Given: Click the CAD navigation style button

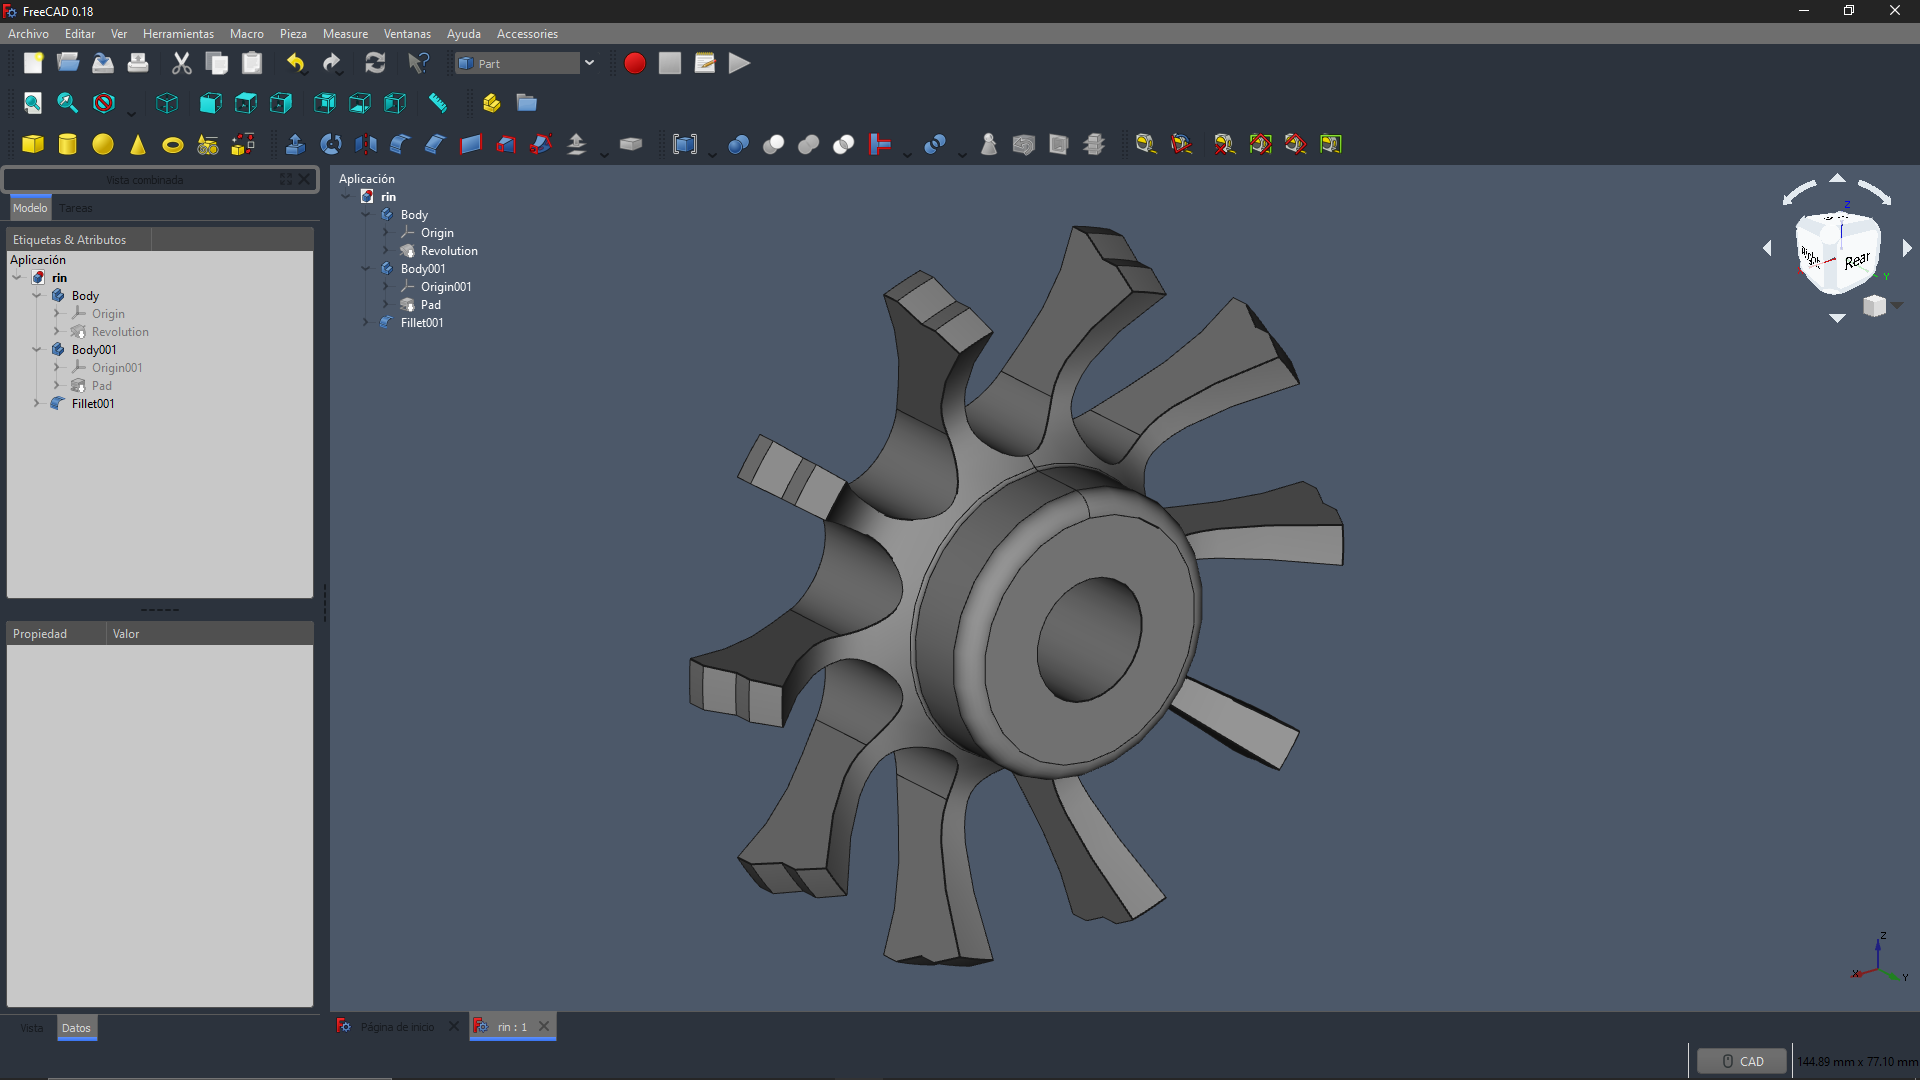Looking at the screenshot, I should coord(1741,1061).
